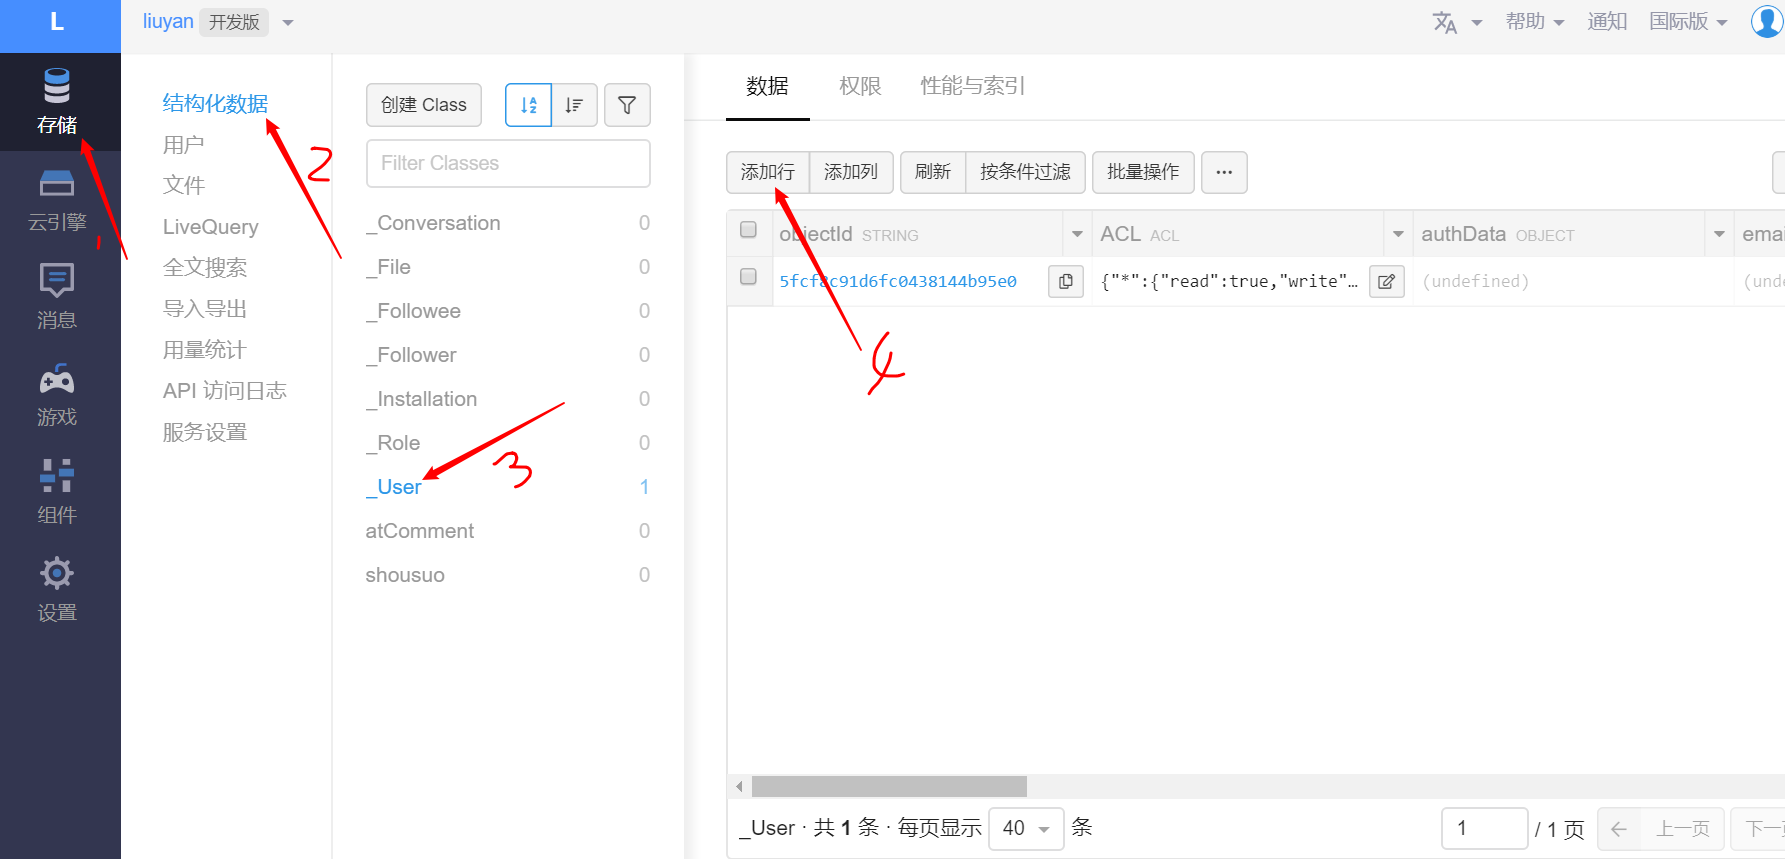Open the 组件 components section
The height and width of the screenshot is (859, 1785).
coord(57,492)
